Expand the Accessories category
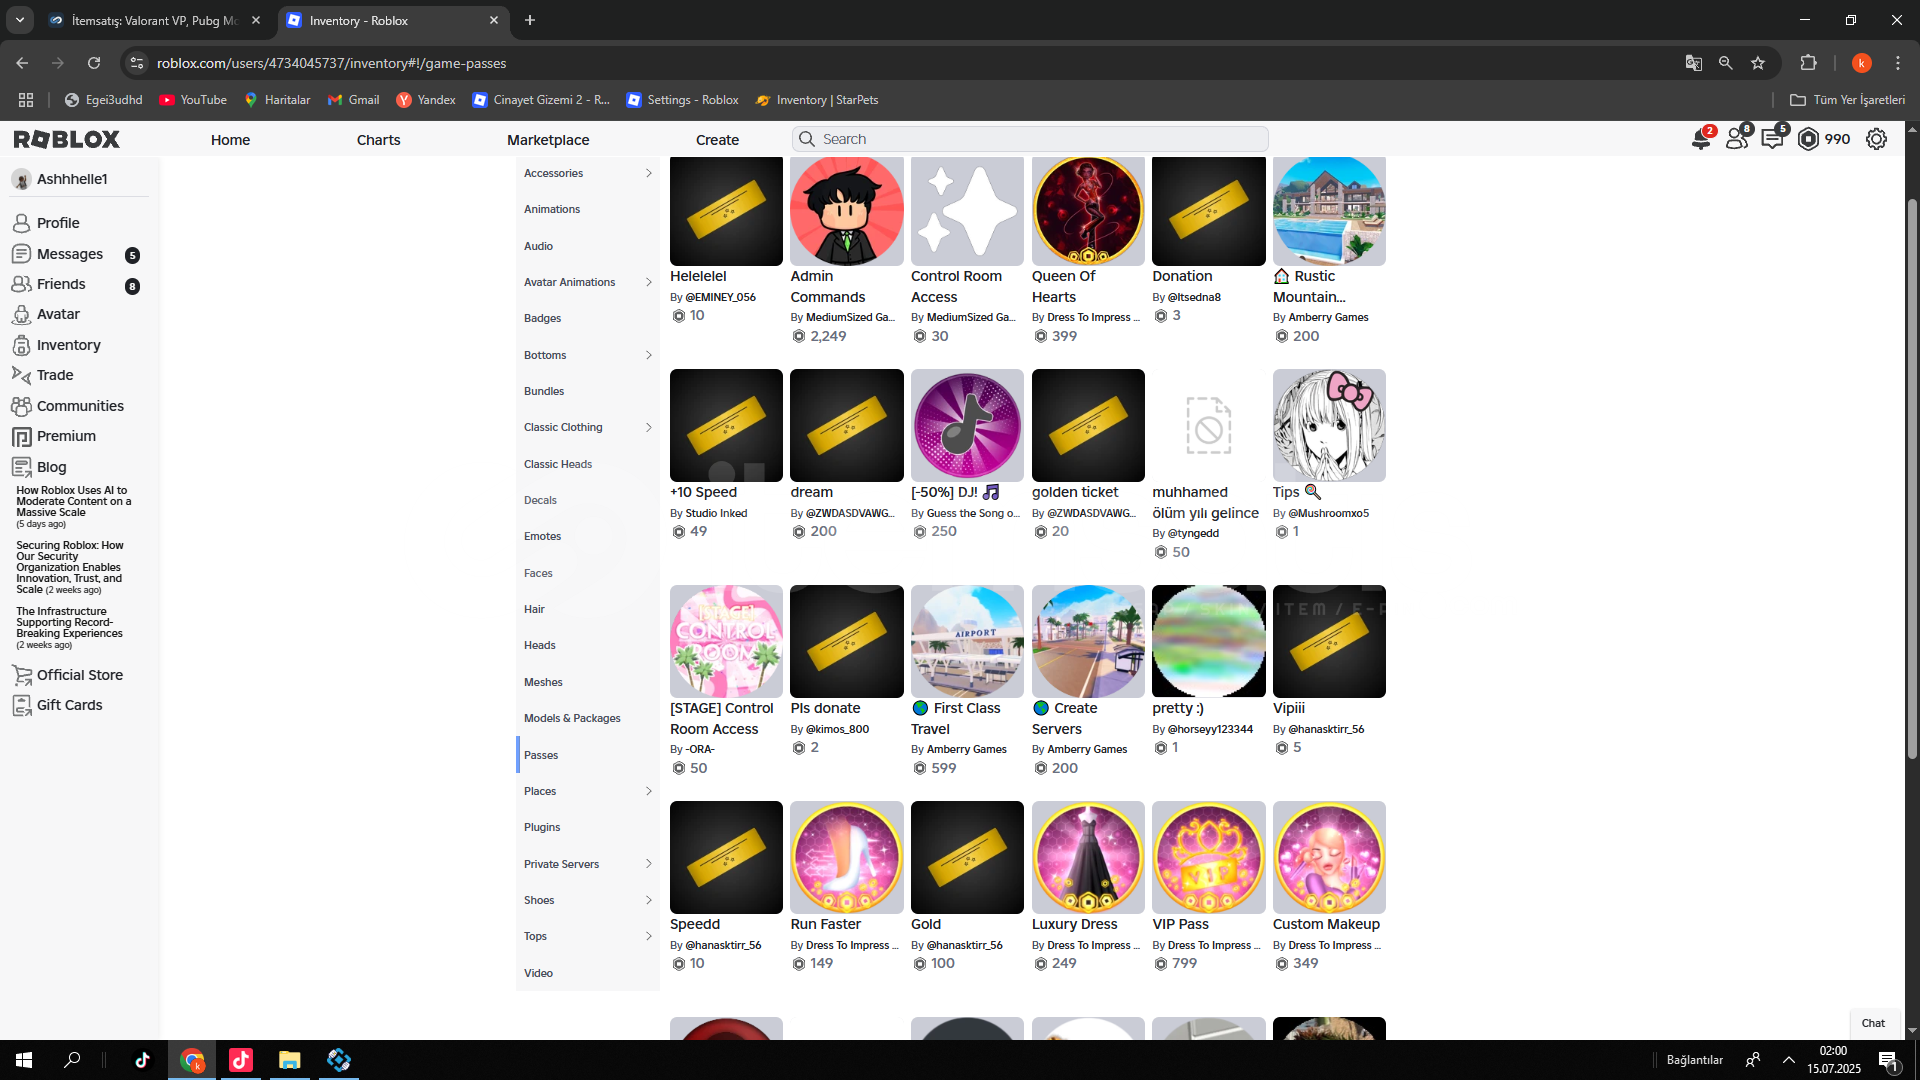The image size is (1920, 1080). (649, 173)
